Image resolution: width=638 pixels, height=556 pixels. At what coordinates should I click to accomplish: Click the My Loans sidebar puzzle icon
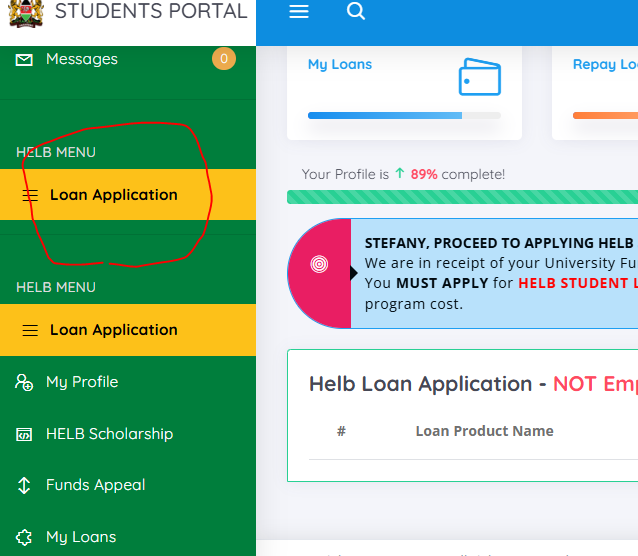25,537
